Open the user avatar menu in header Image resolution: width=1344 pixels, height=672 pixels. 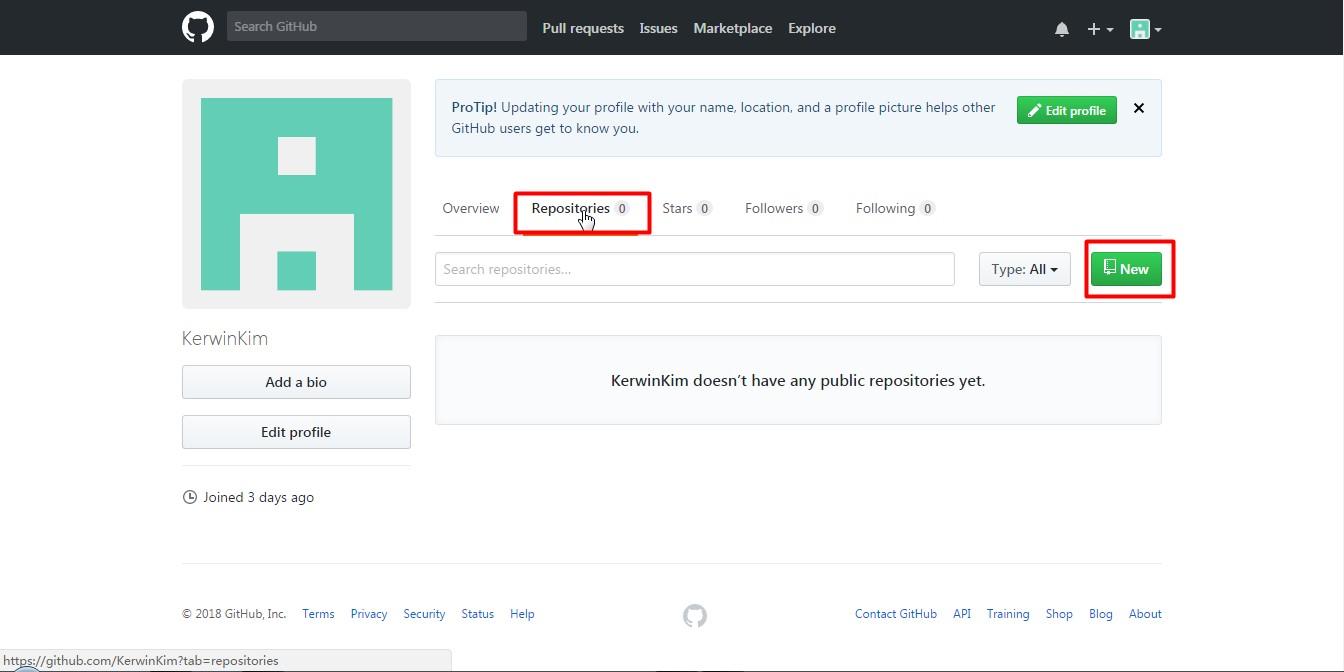coord(1145,29)
